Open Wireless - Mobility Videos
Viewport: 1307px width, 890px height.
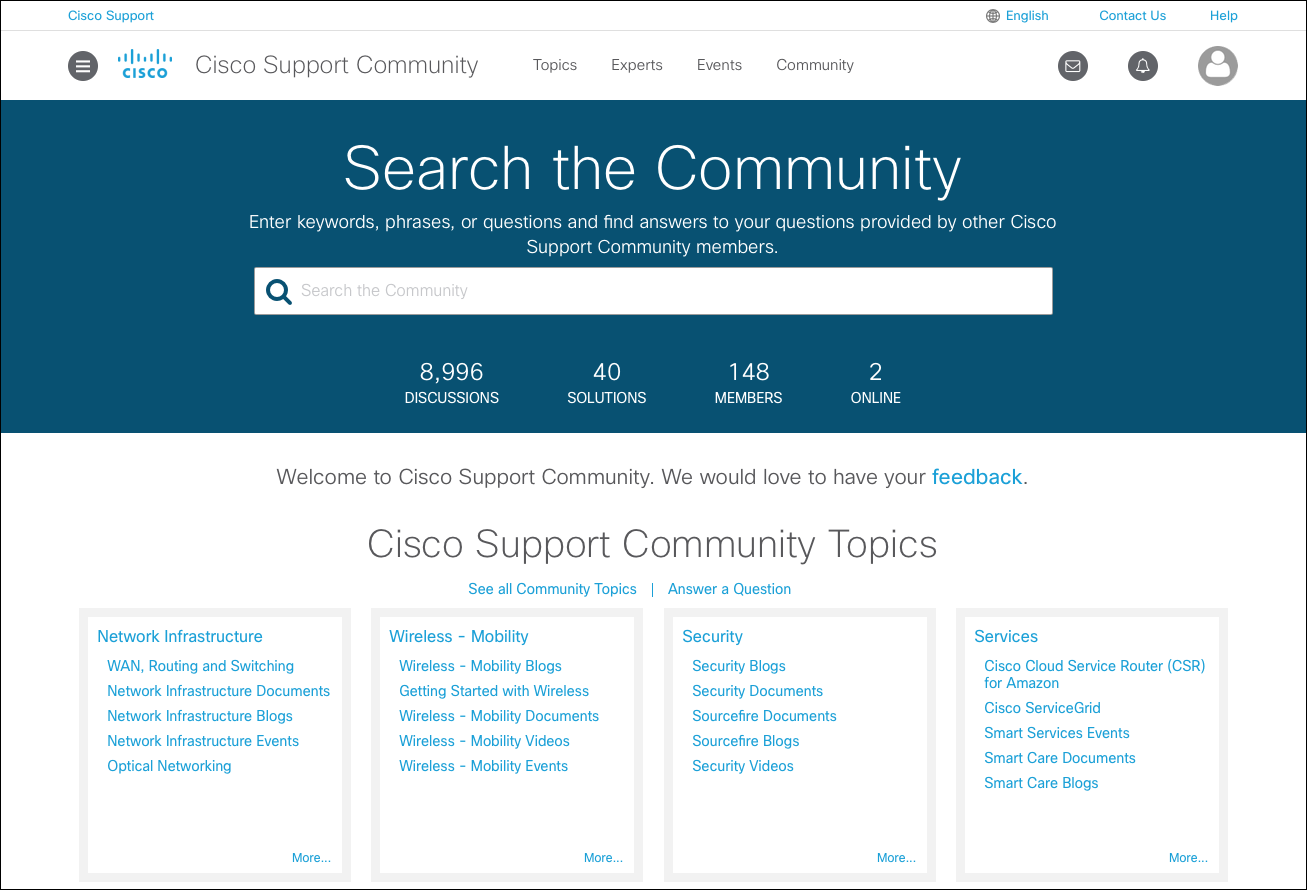pos(484,741)
